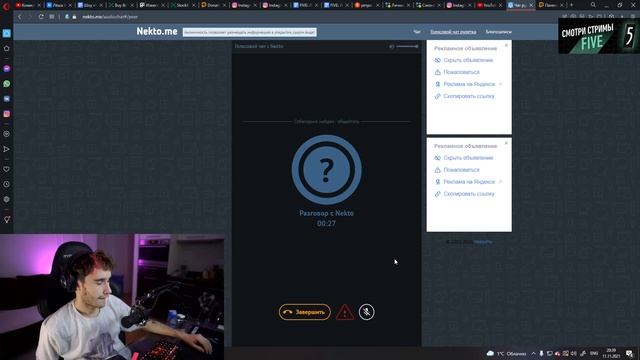Screen dimensions: 640x360
Task: Switch to the Stock browser tab
Action: [x=183, y=5]
